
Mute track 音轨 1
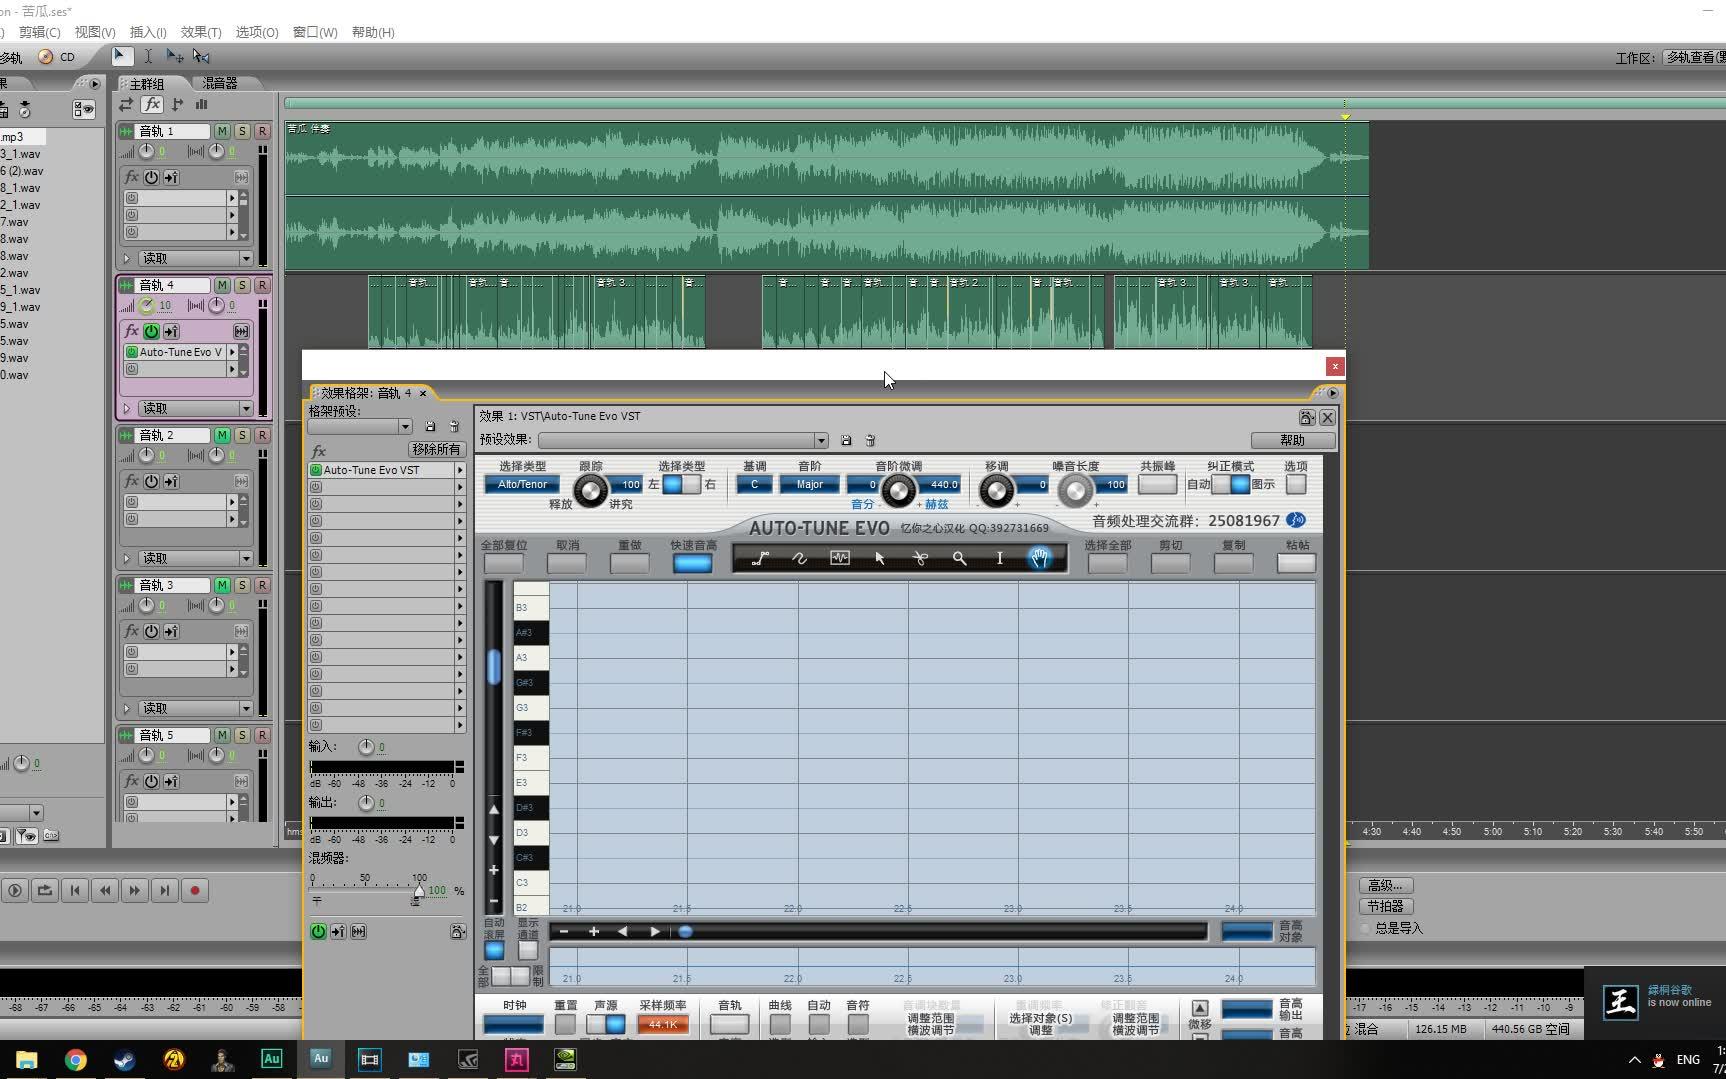point(222,131)
